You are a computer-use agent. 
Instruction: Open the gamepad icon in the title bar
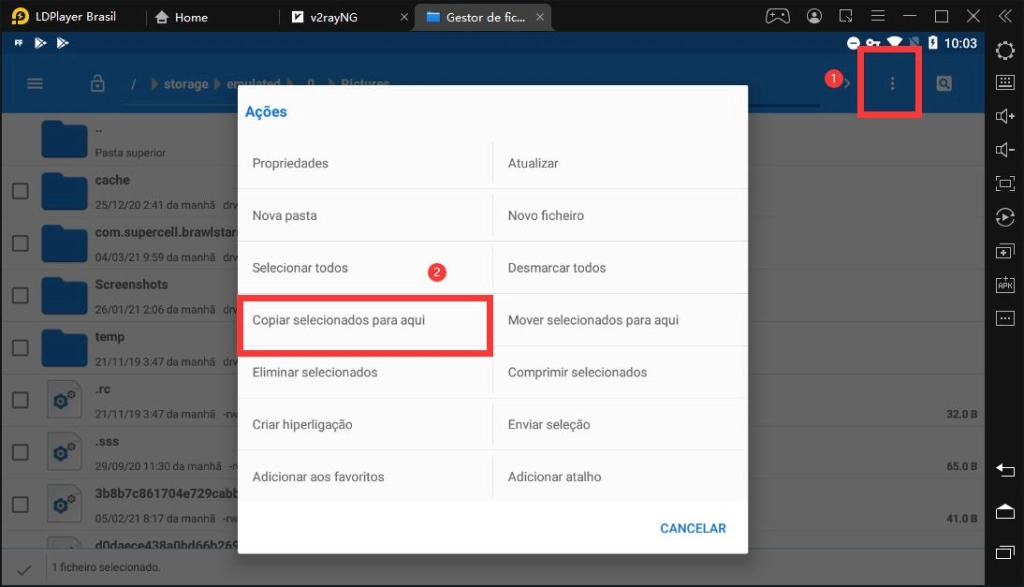777,16
